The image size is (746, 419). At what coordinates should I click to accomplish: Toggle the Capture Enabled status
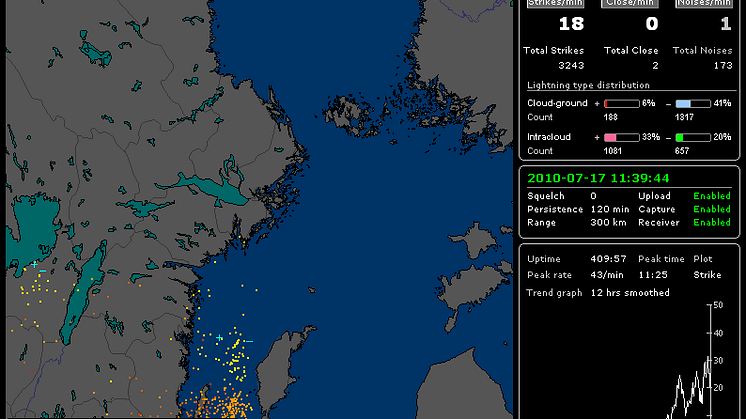711,209
